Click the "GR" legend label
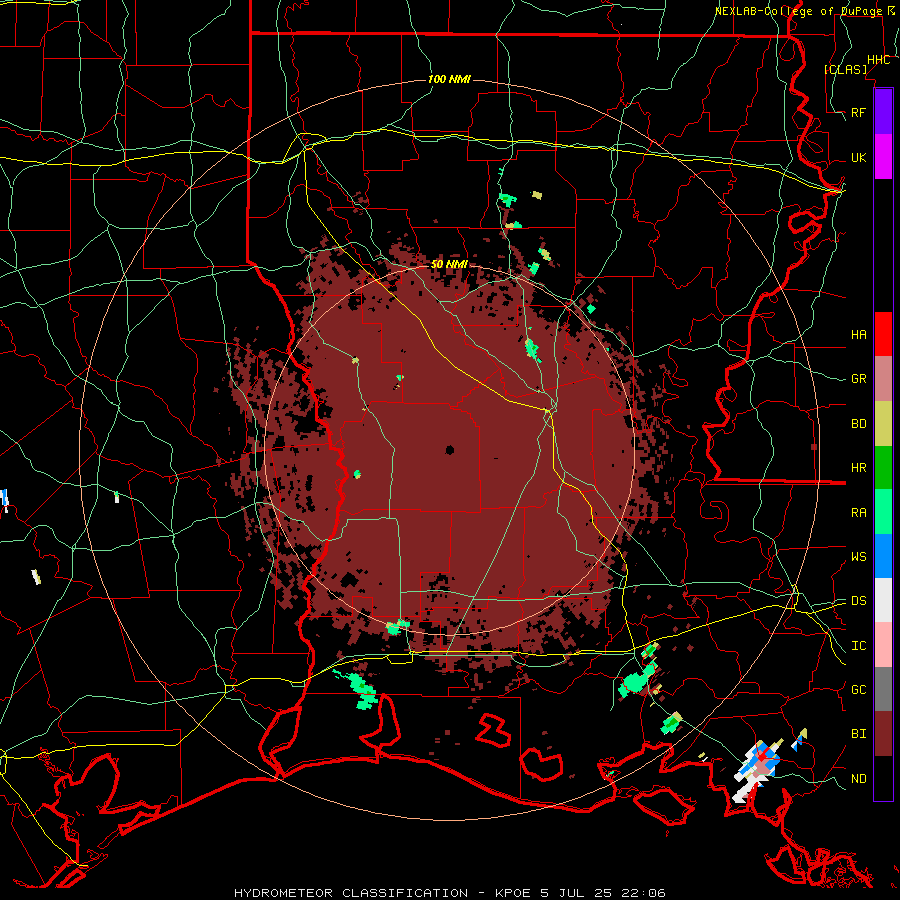900x900 pixels. [858, 379]
